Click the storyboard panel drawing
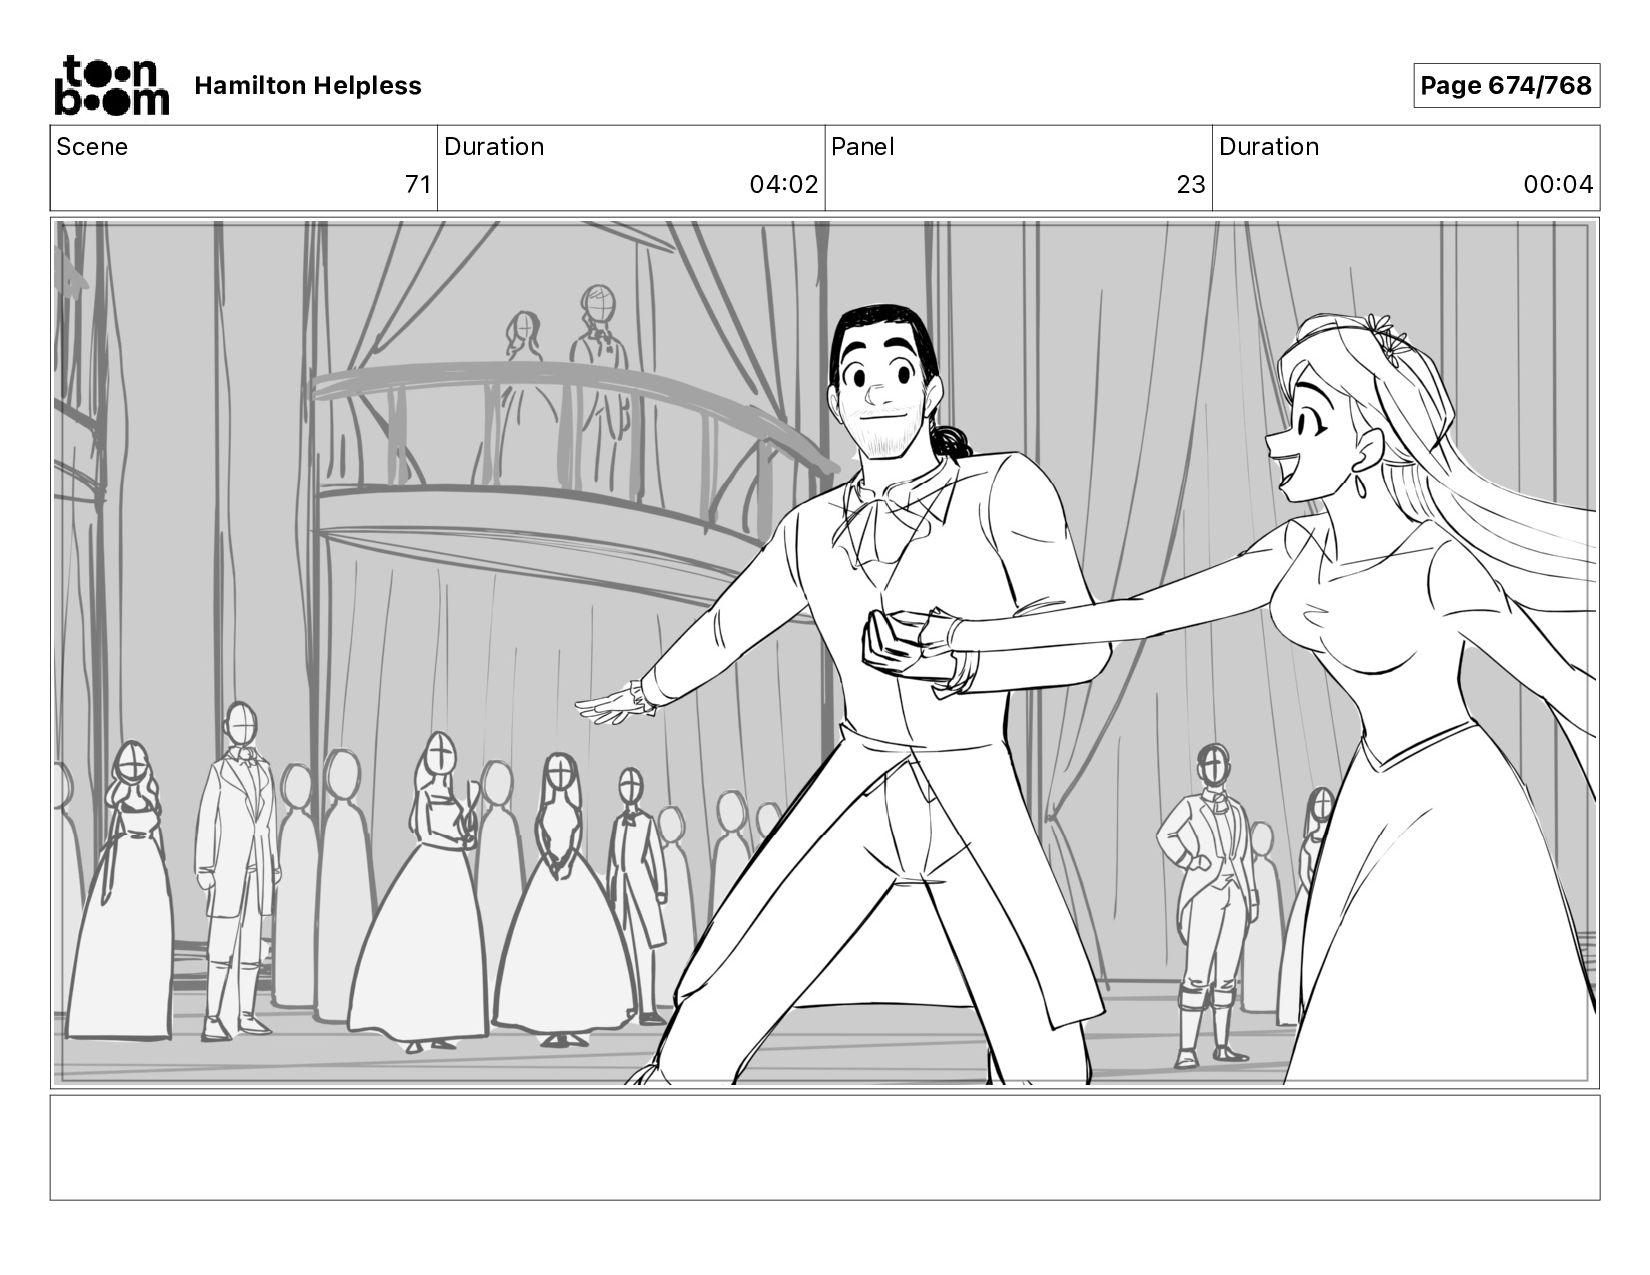 click(825, 653)
